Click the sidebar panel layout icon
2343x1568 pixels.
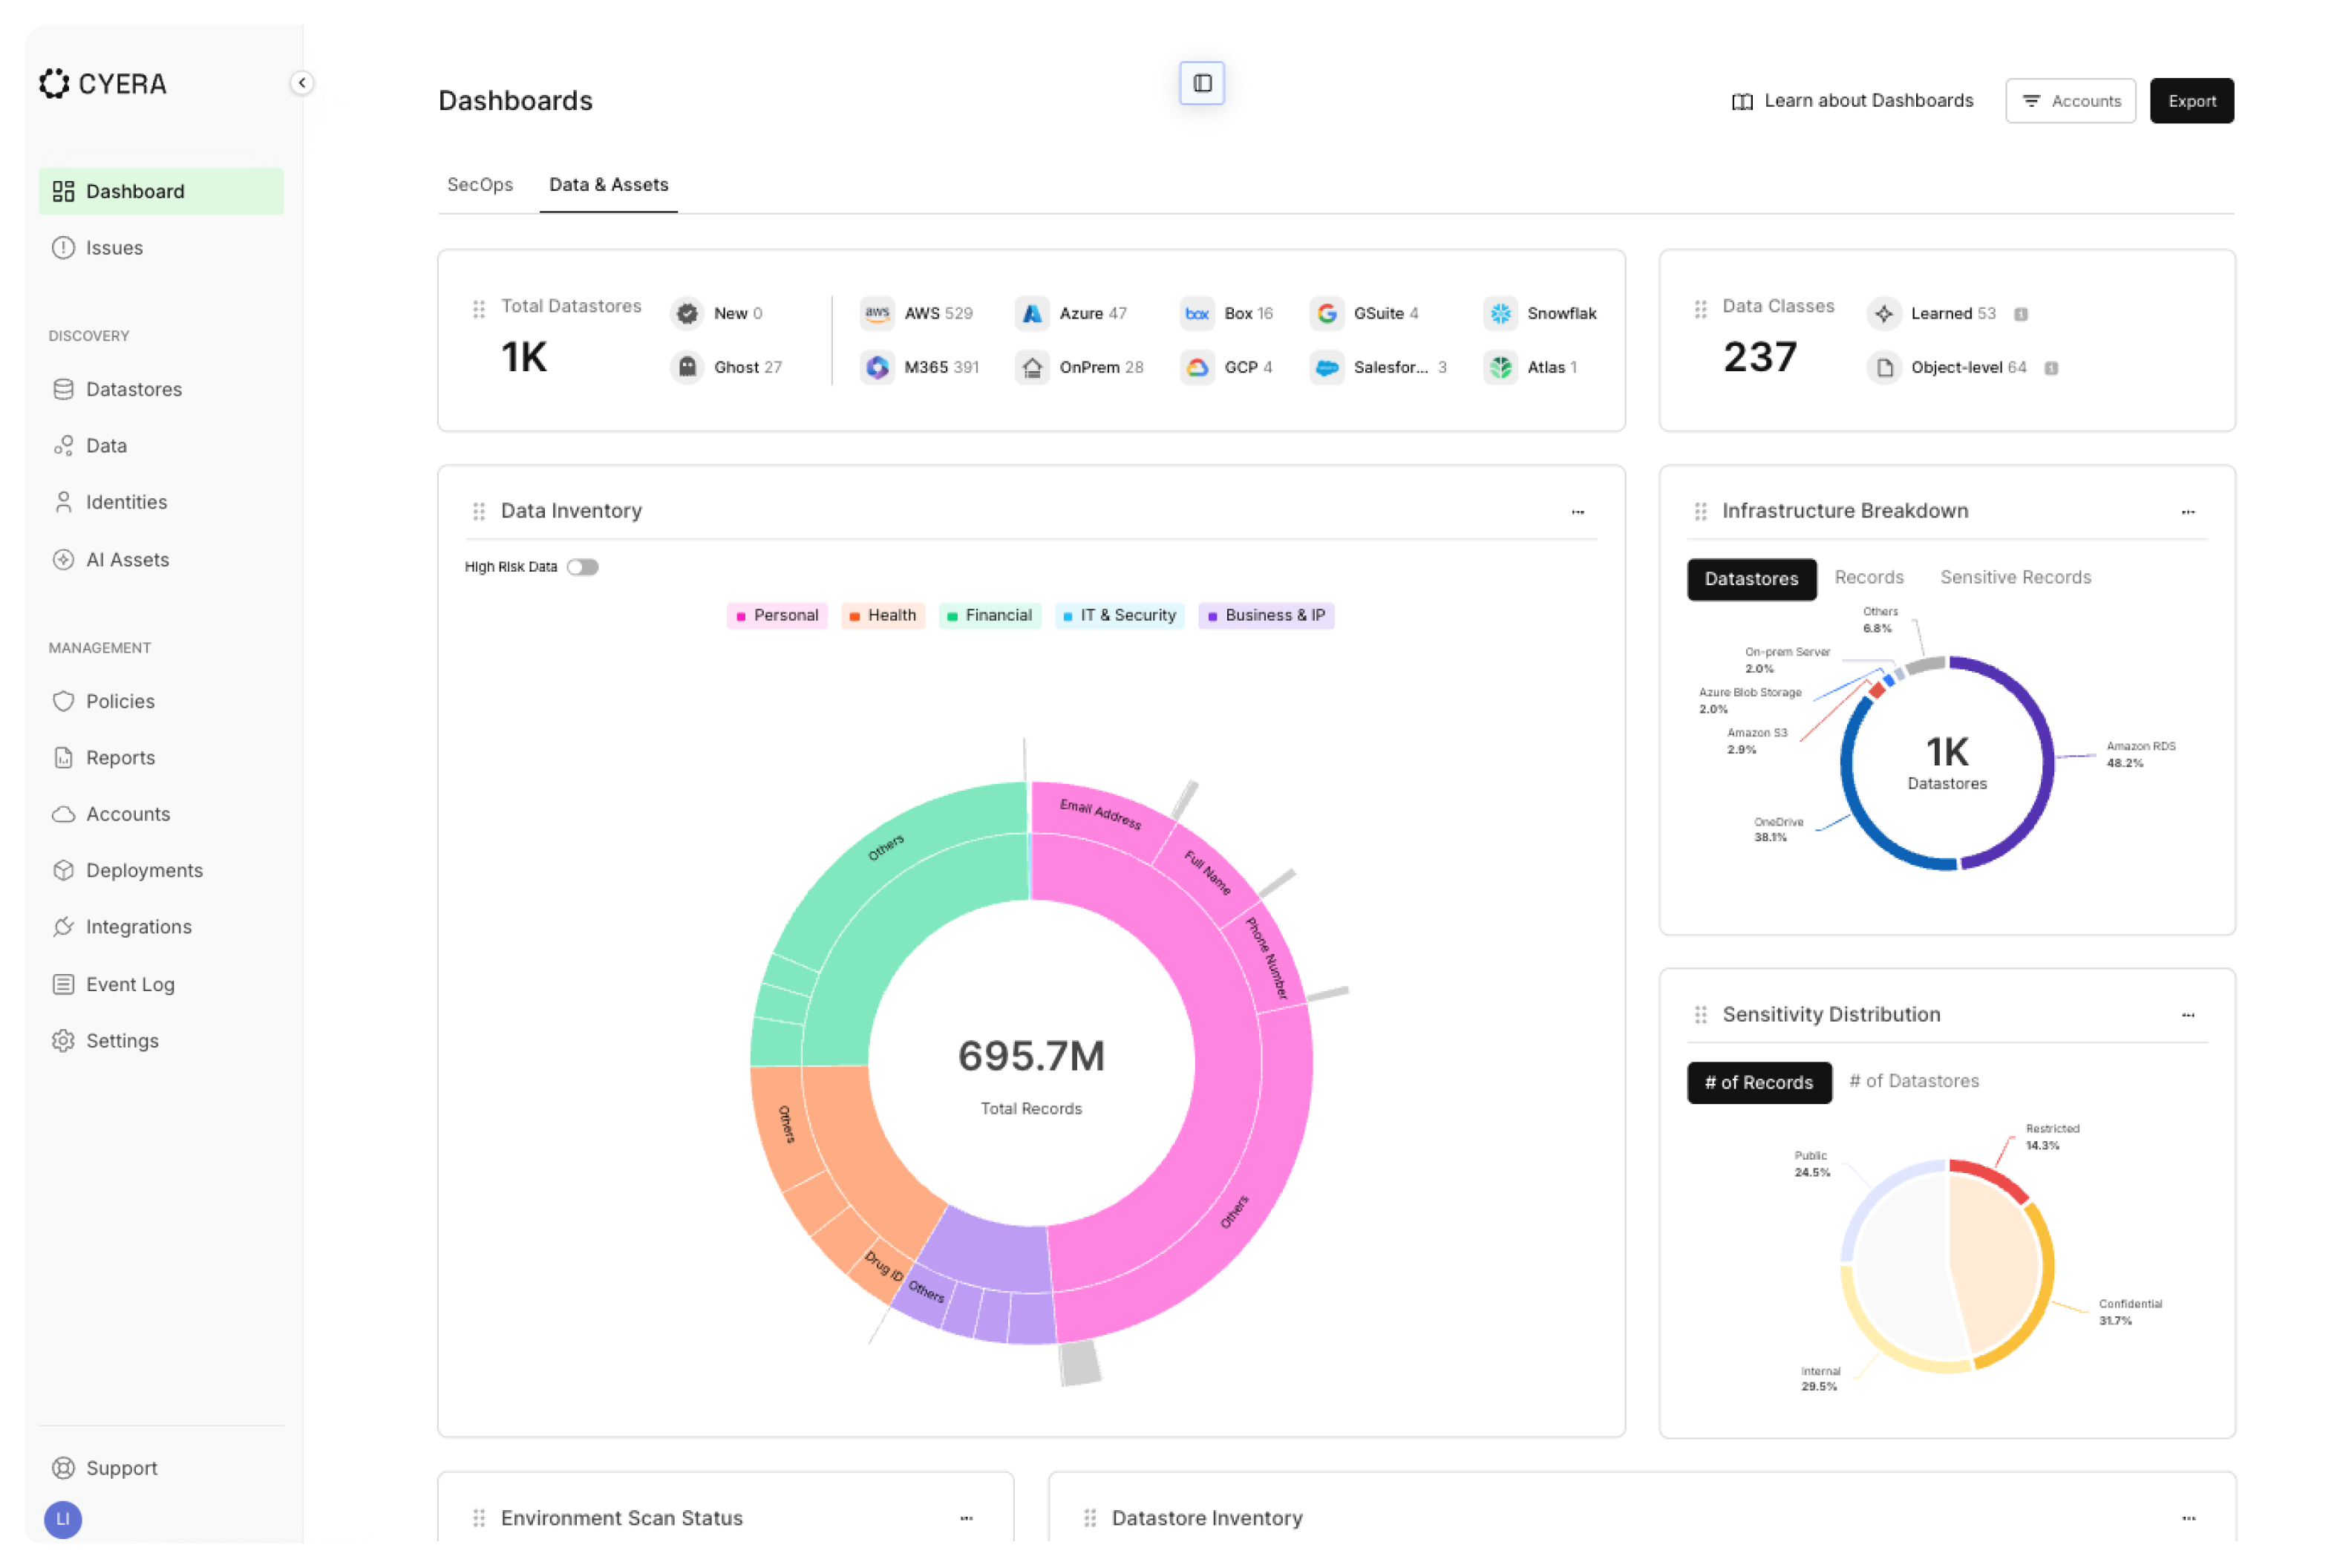(x=1201, y=83)
